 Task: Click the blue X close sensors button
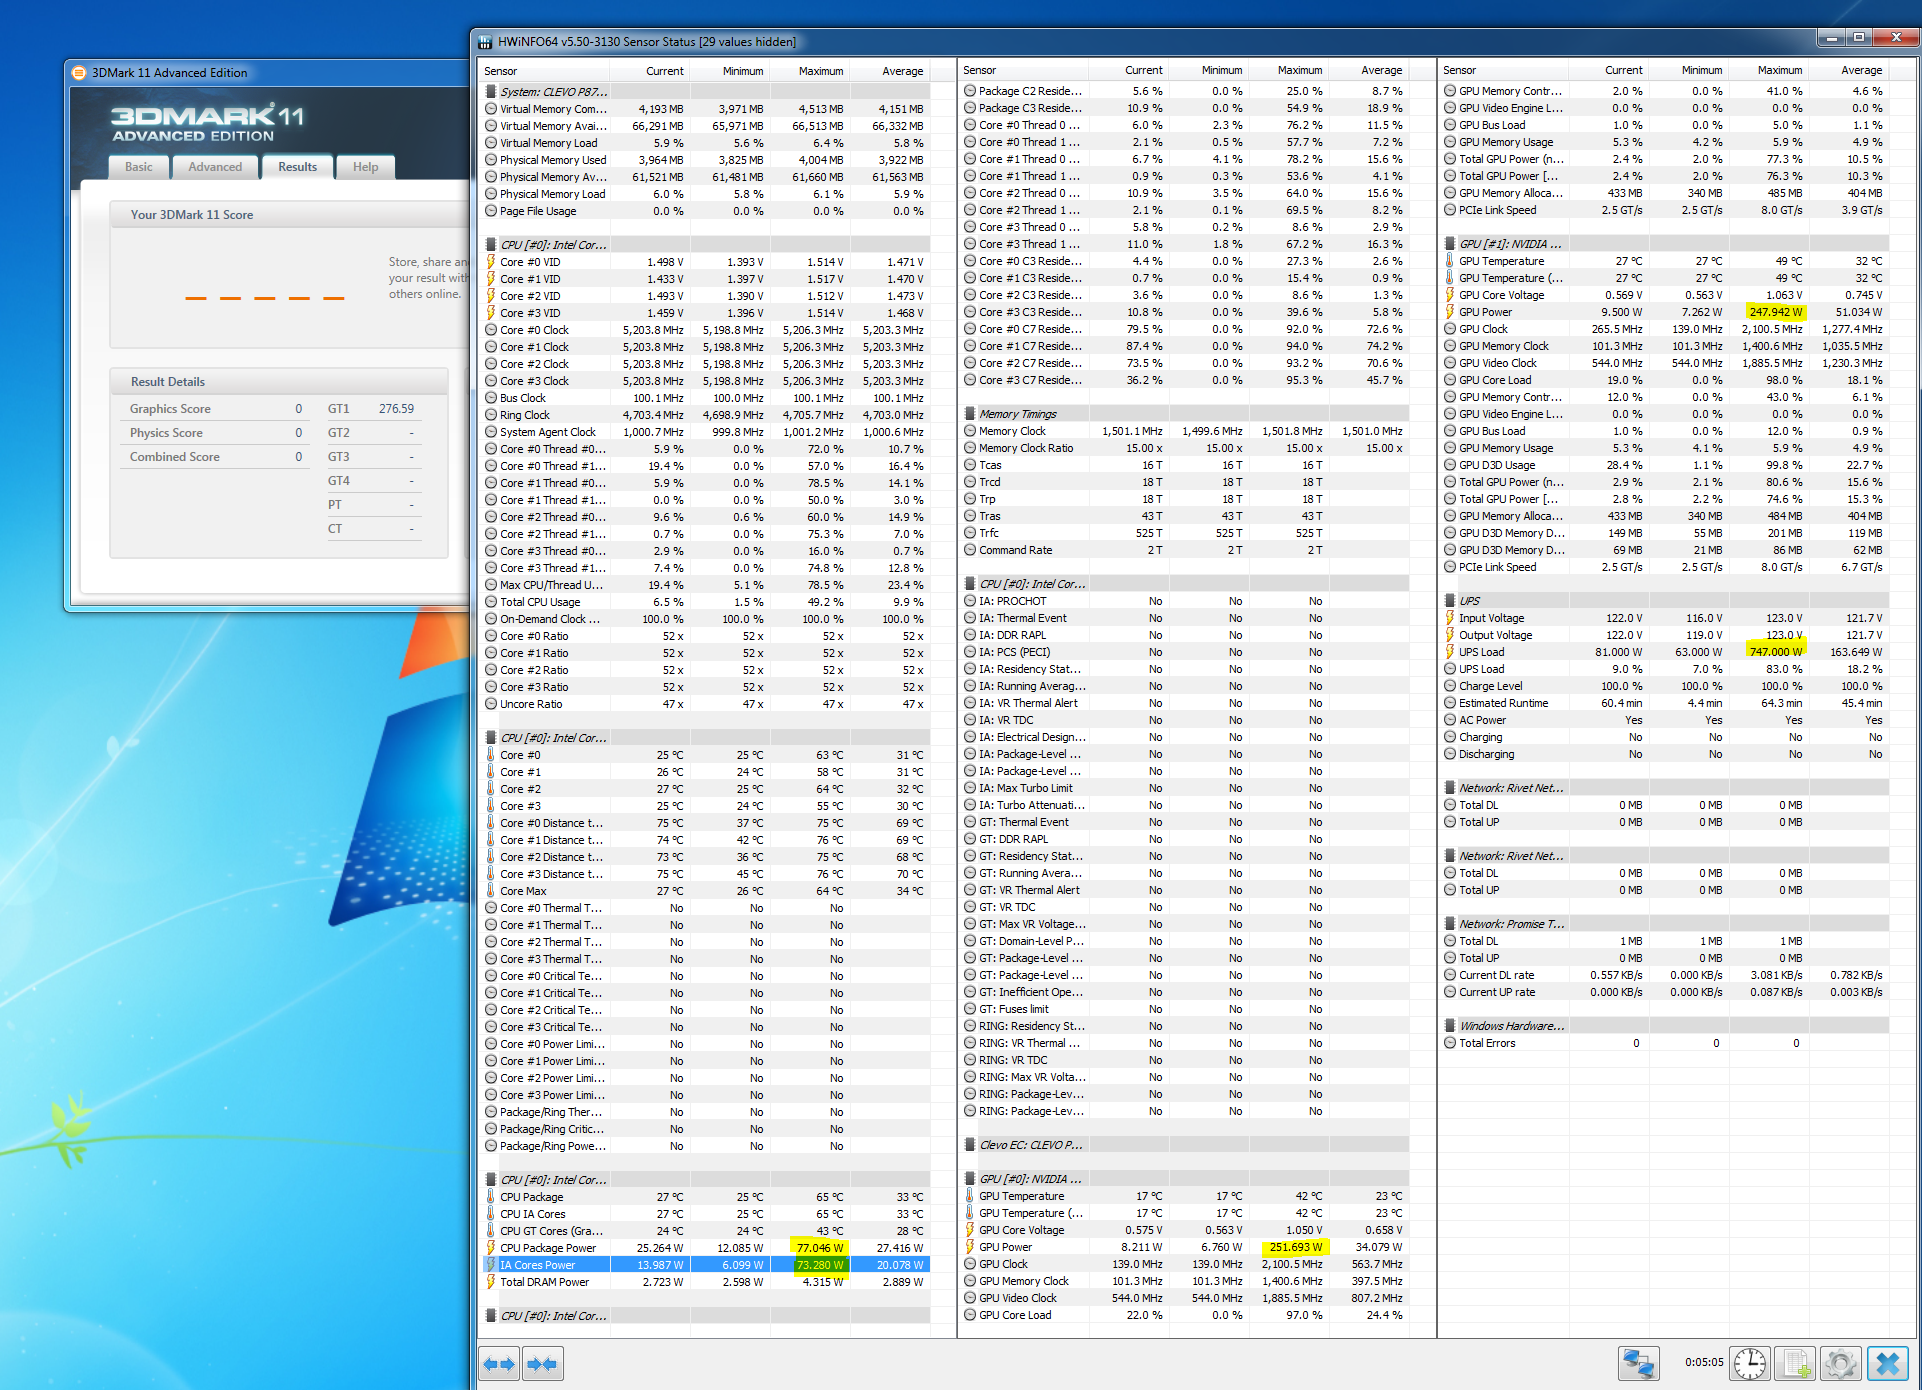1888,1363
